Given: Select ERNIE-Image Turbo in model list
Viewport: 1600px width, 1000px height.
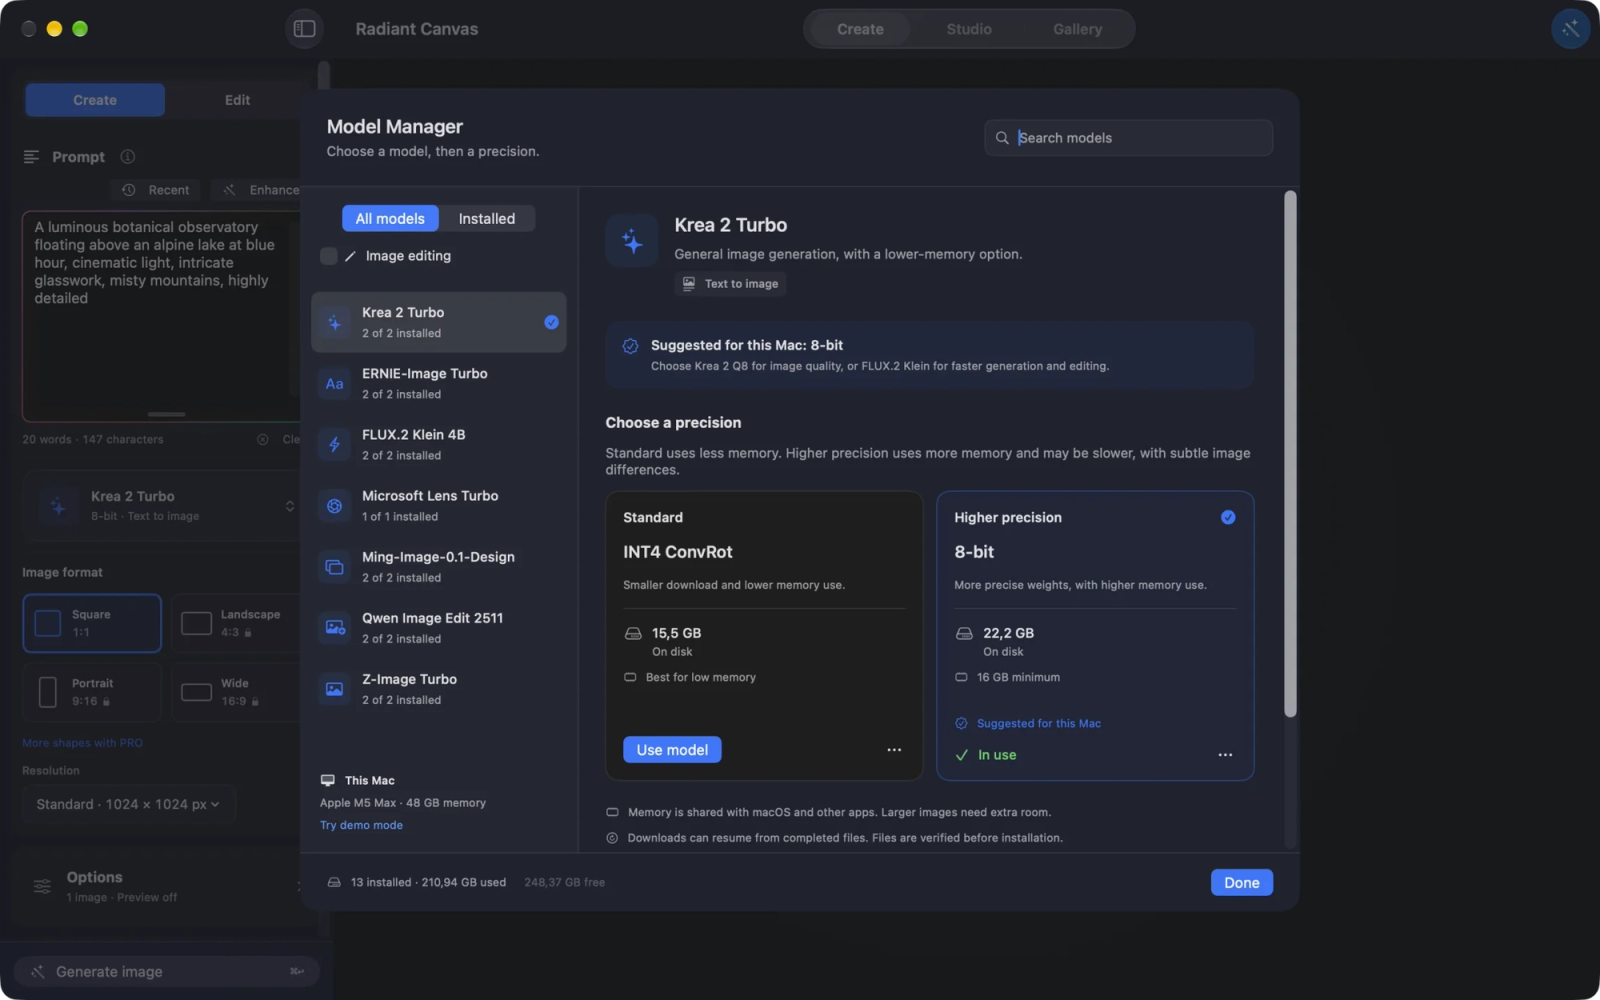Looking at the screenshot, I should tap(438, 384).
